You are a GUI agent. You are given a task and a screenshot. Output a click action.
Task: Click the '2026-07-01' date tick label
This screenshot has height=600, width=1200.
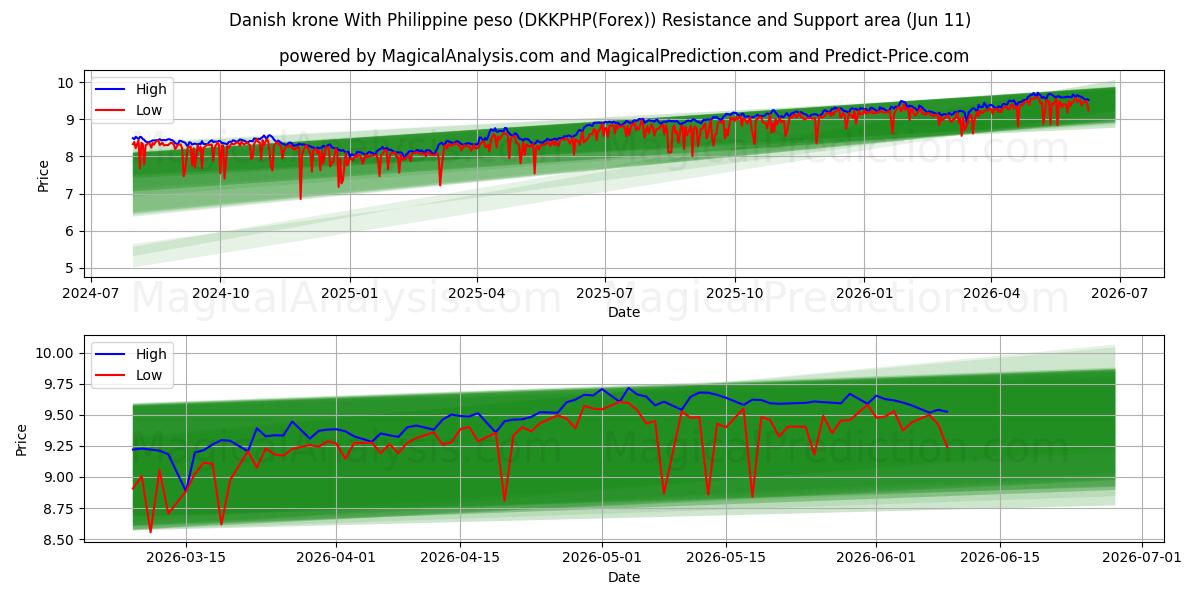coord(1142,557)
